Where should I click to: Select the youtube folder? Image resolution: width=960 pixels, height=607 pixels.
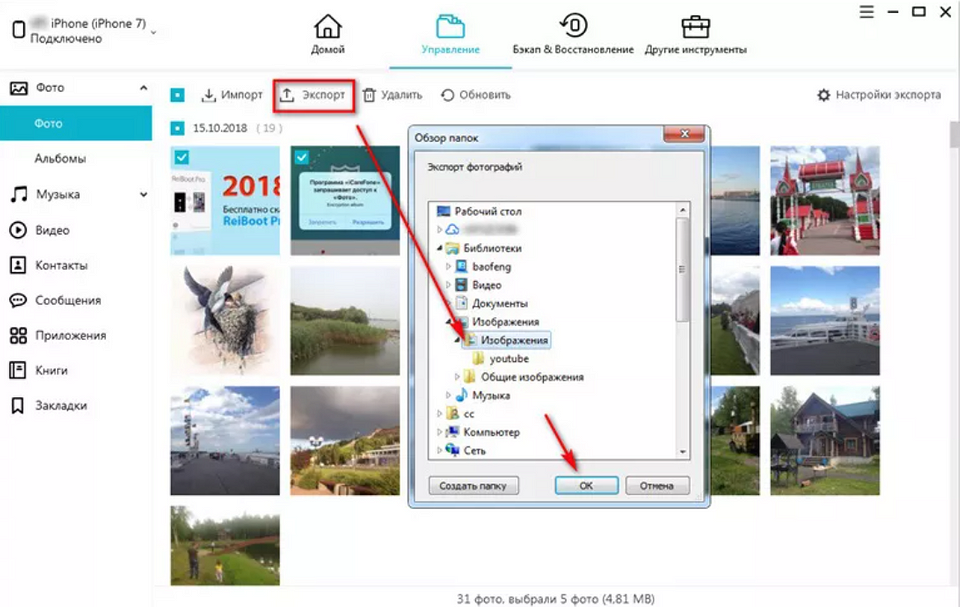pyautogui.click(x=509, y=358)
